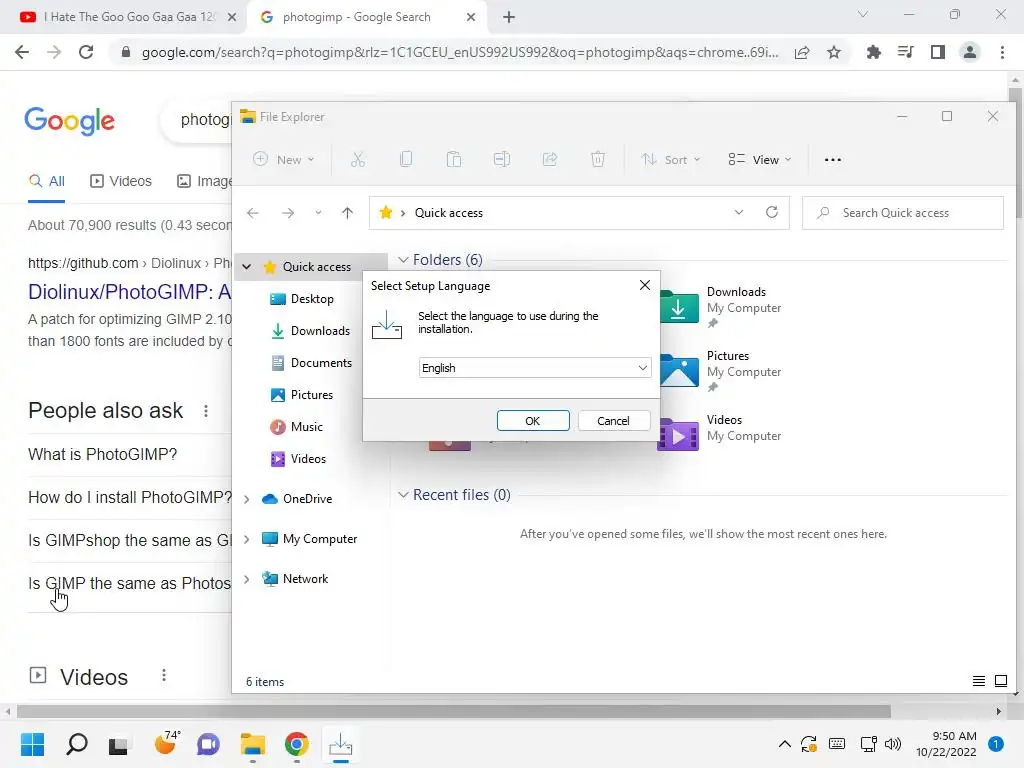This screenshot has width=1024, height=768.
Task: Expand the OneDrive tree node
Action: (x=247, y=499)
